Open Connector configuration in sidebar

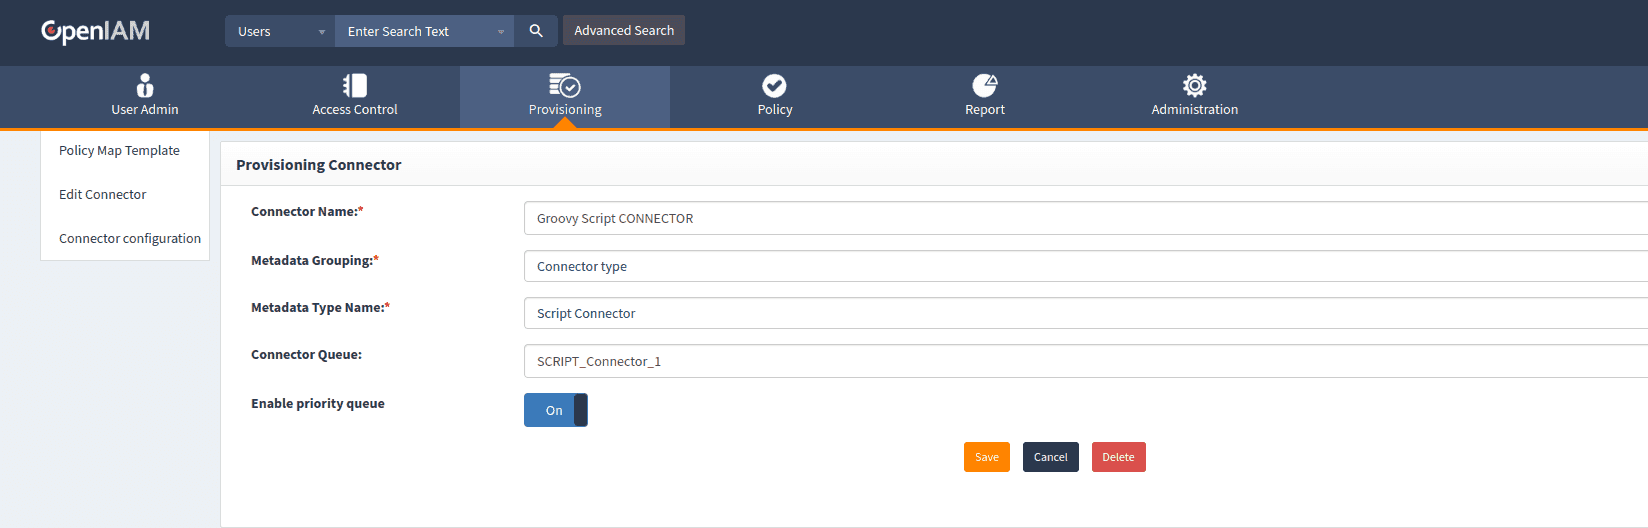[130, 239]
